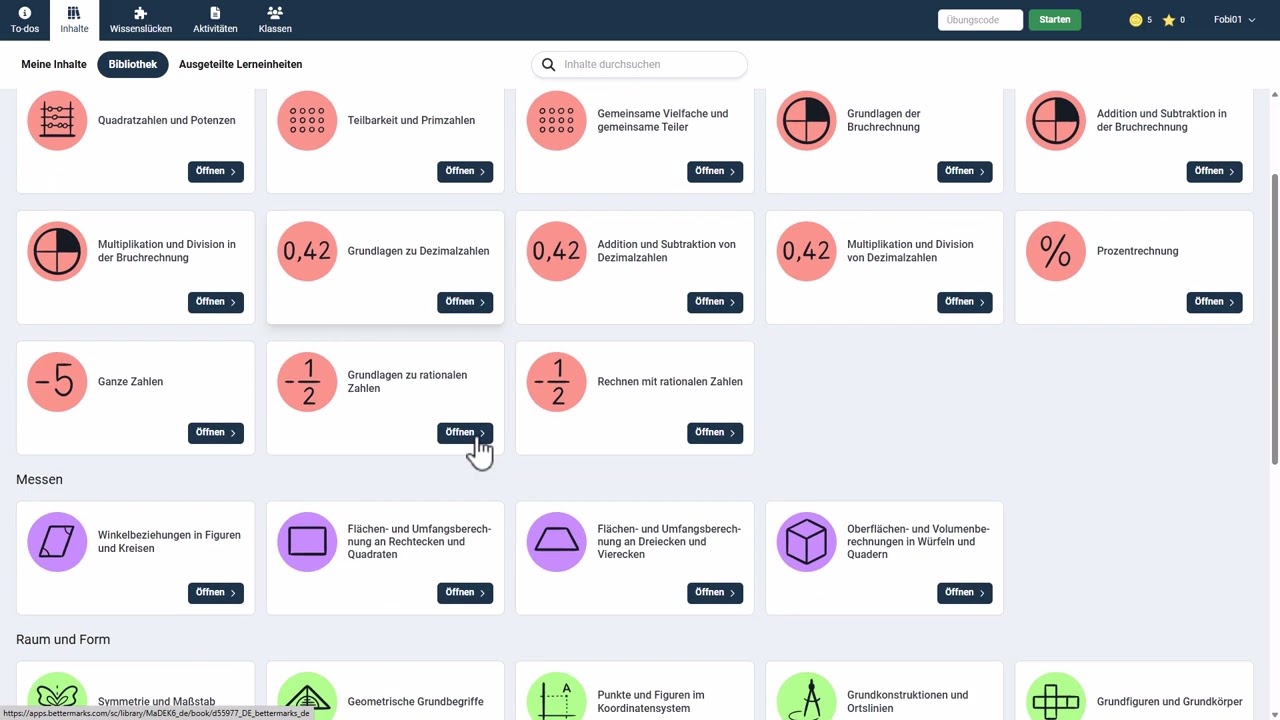Switch to Meine Inhalte
Viewport: 1280px width, 720px height.
pos(54,65)
